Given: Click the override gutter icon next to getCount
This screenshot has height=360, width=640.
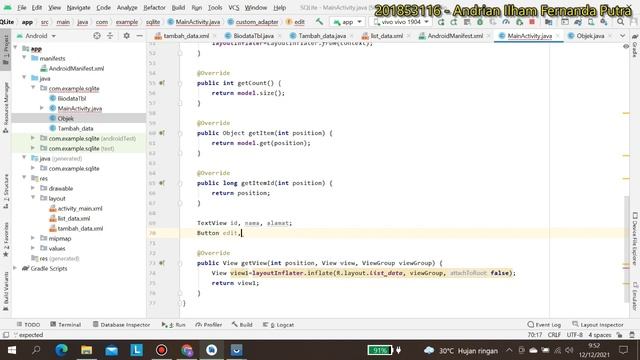Looking at the screenshot, I should tap(162, 83).
